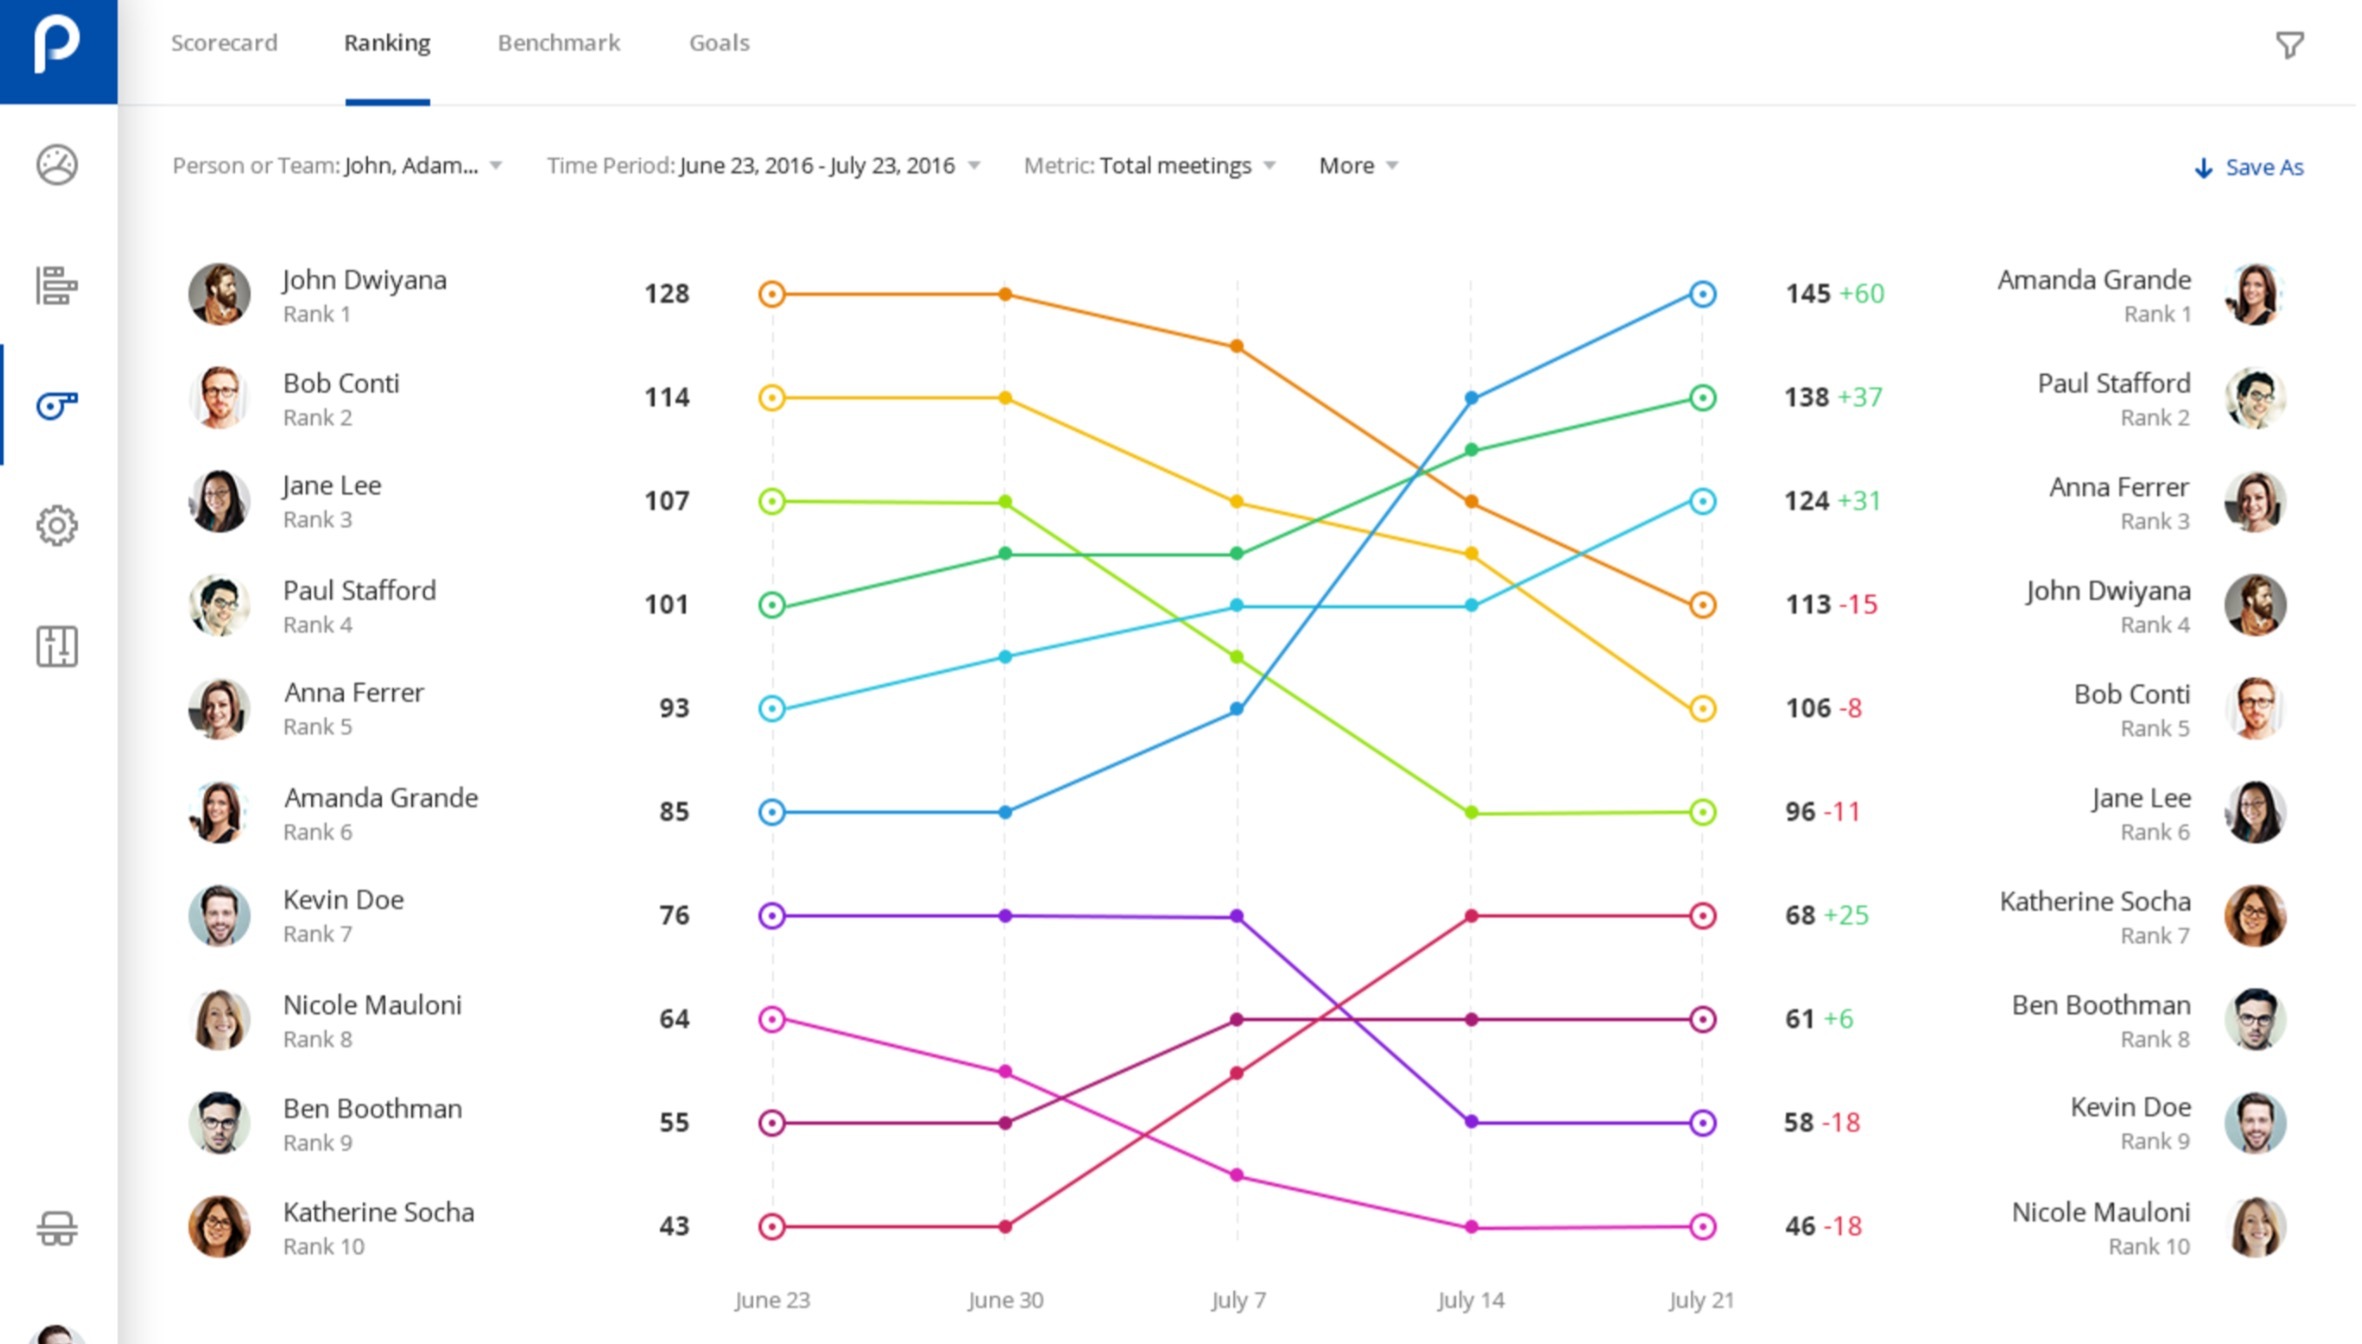
Task: Open the More filters dropdown
Action: point(1357,166)
